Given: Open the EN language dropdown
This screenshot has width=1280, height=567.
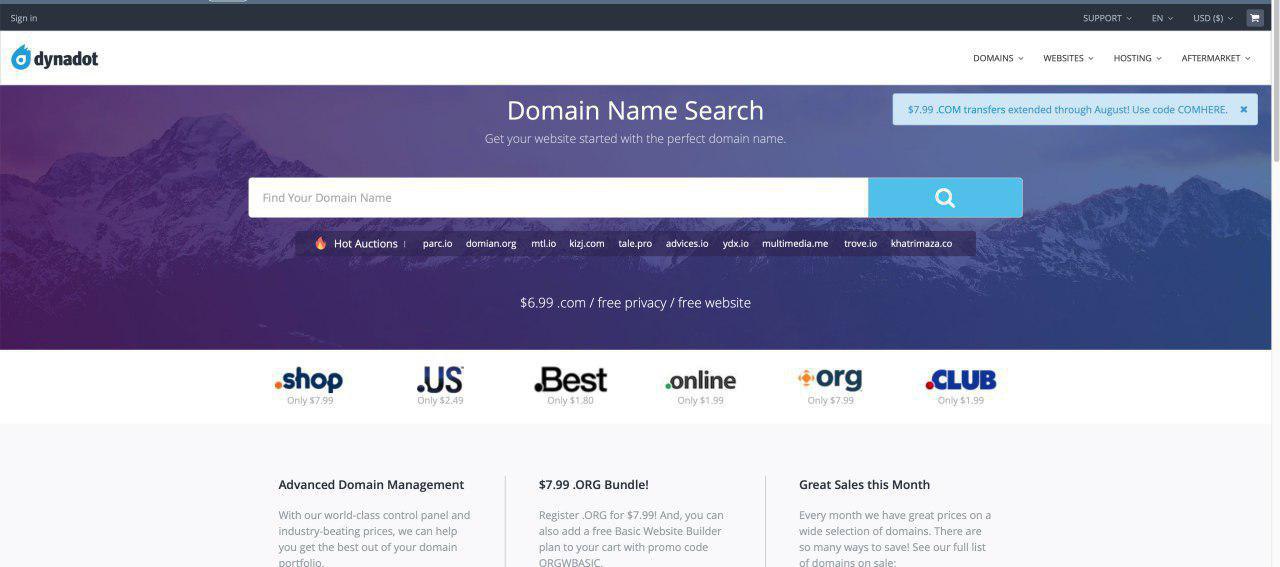Looking at the screenshot, I should point(1162,18).
